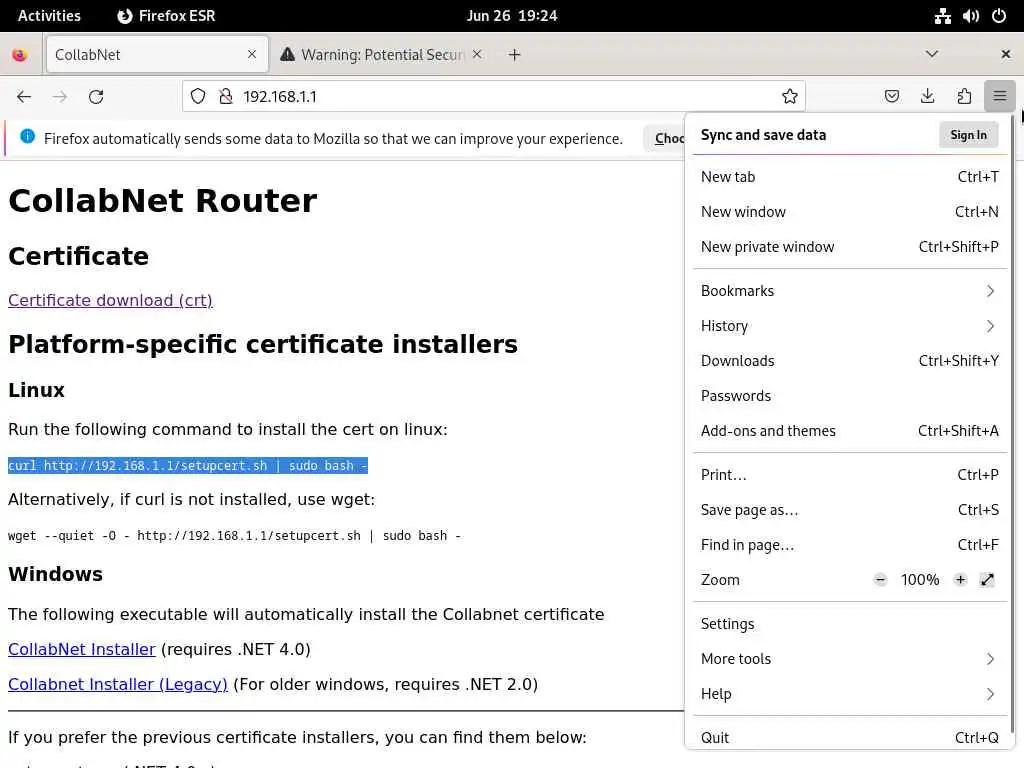Switch to the CollabNet tab

[x=157, y=55]
